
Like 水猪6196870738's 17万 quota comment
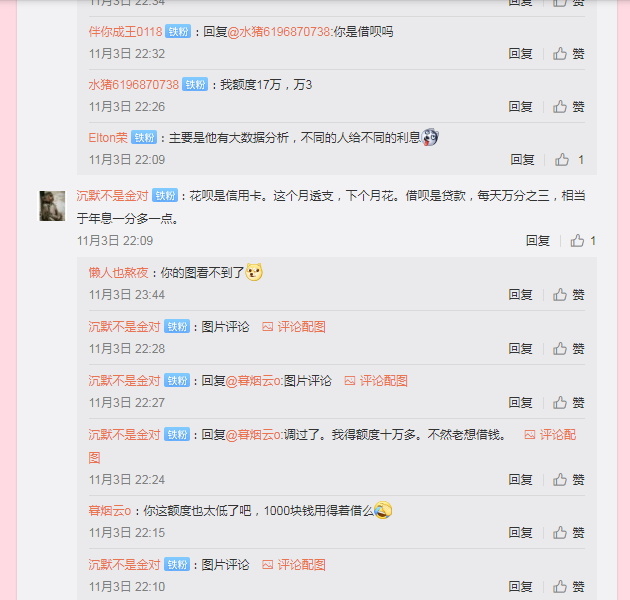point(568,106)
